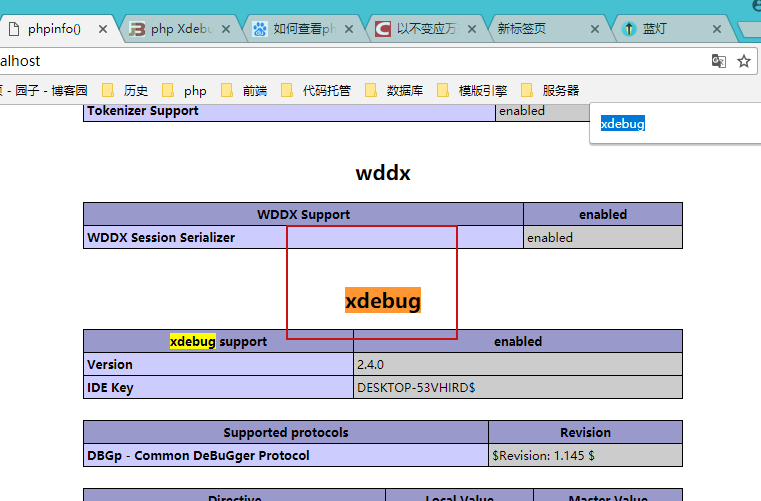Click the Lantern favicon on 蓝灯 tab
This screenshot has height=501, width=761.
click(629, 29)
